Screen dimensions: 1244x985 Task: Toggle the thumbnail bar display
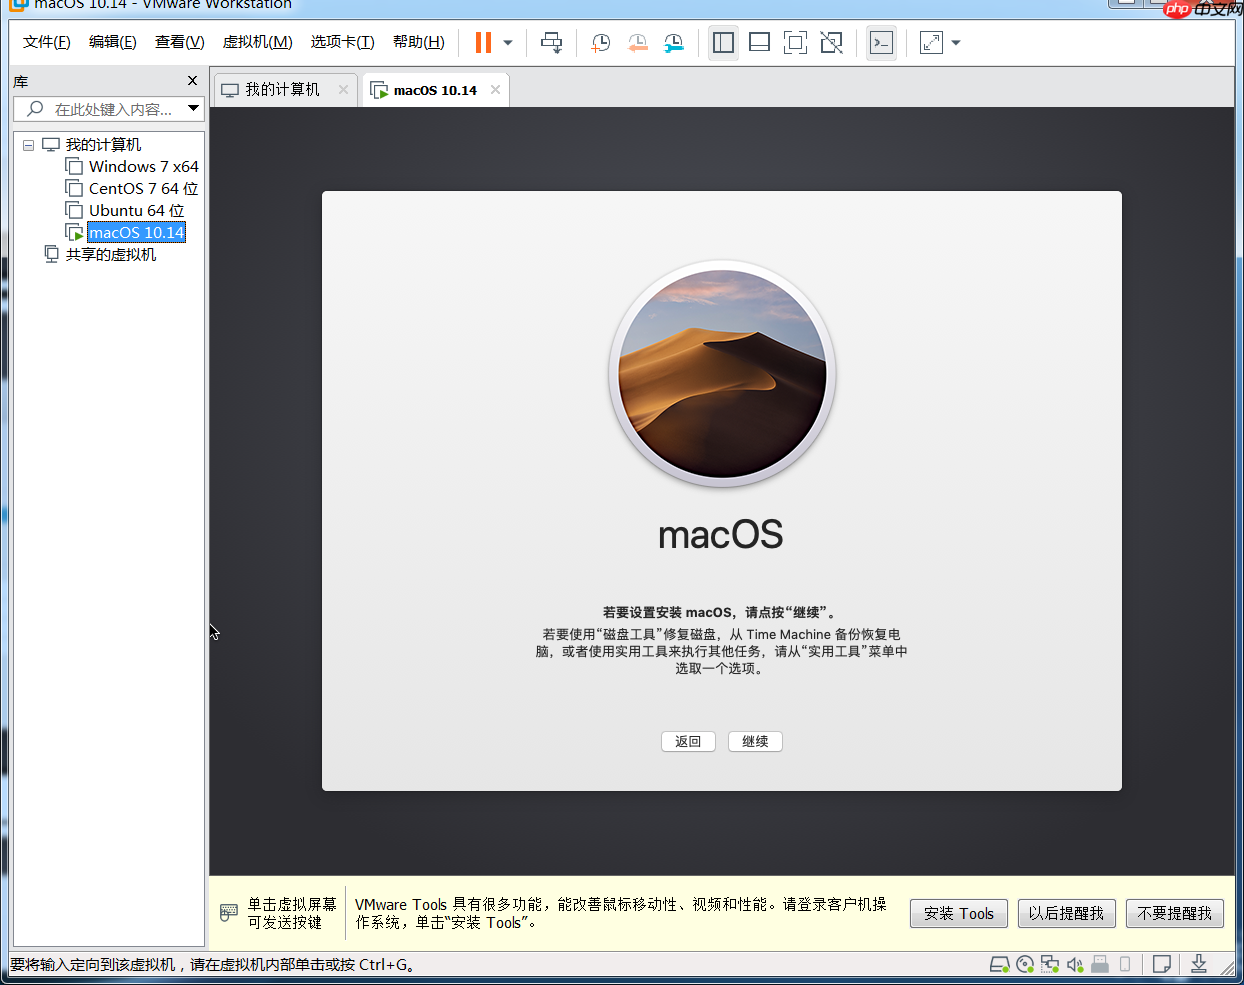tap(758, 42)
